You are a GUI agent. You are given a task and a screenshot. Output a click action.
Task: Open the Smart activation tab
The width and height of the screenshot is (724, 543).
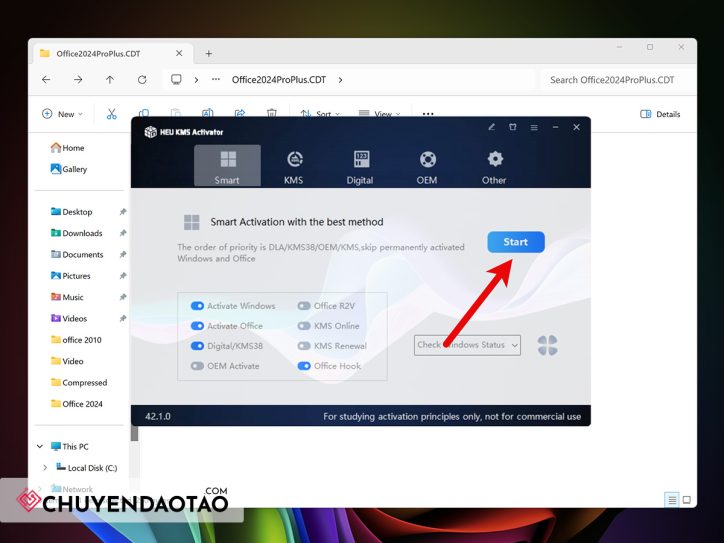coord(227,165)
